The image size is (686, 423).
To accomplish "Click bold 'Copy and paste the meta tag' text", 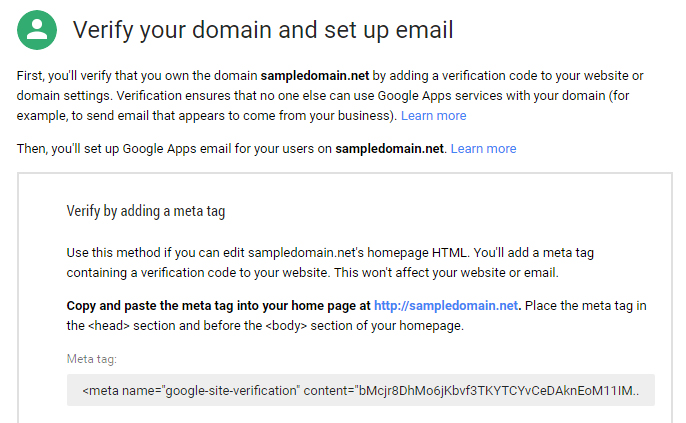I will [150, 305].
